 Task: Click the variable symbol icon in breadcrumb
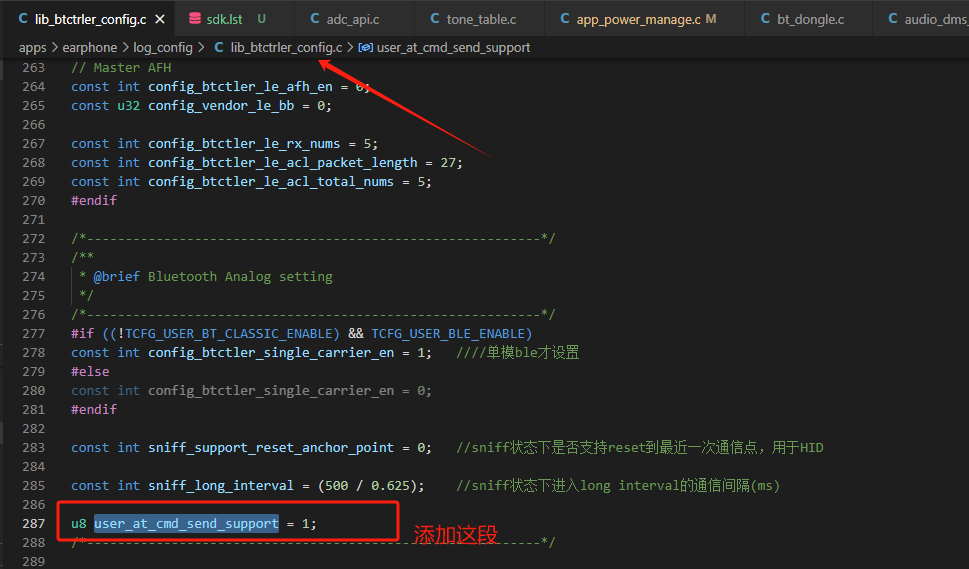(365, 48)
